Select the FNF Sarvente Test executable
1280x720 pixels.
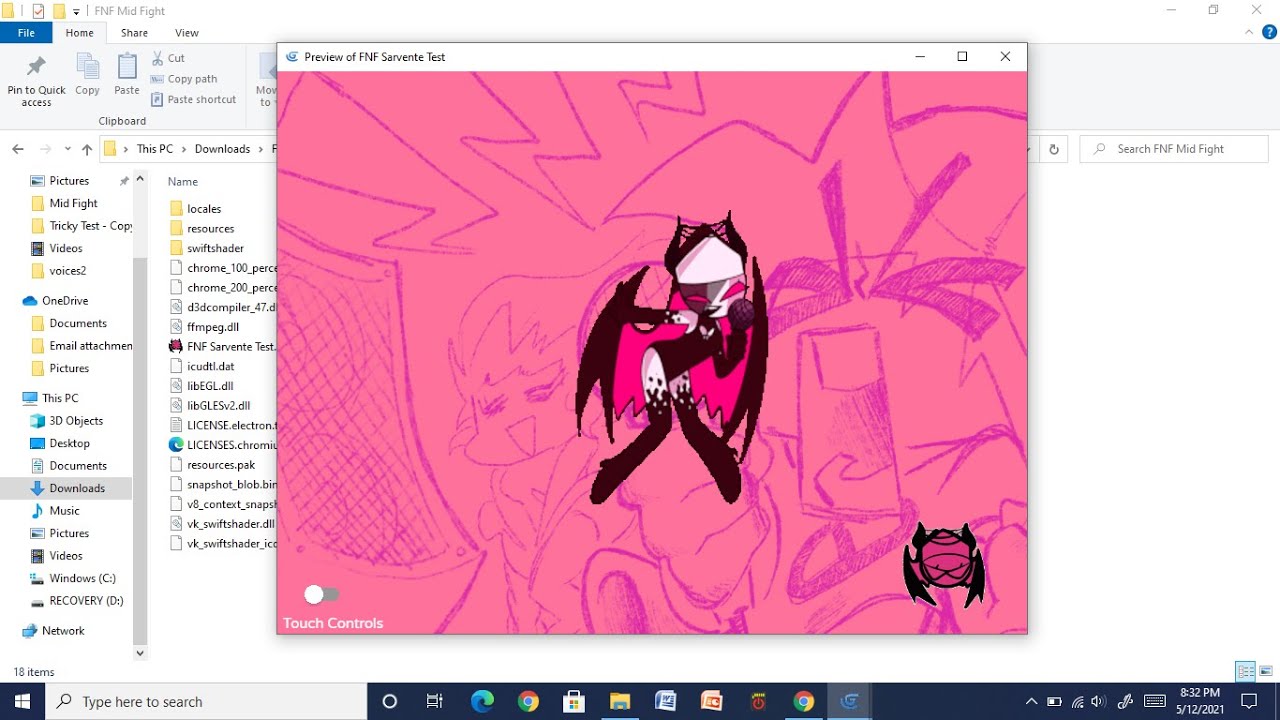coord(230,346)
